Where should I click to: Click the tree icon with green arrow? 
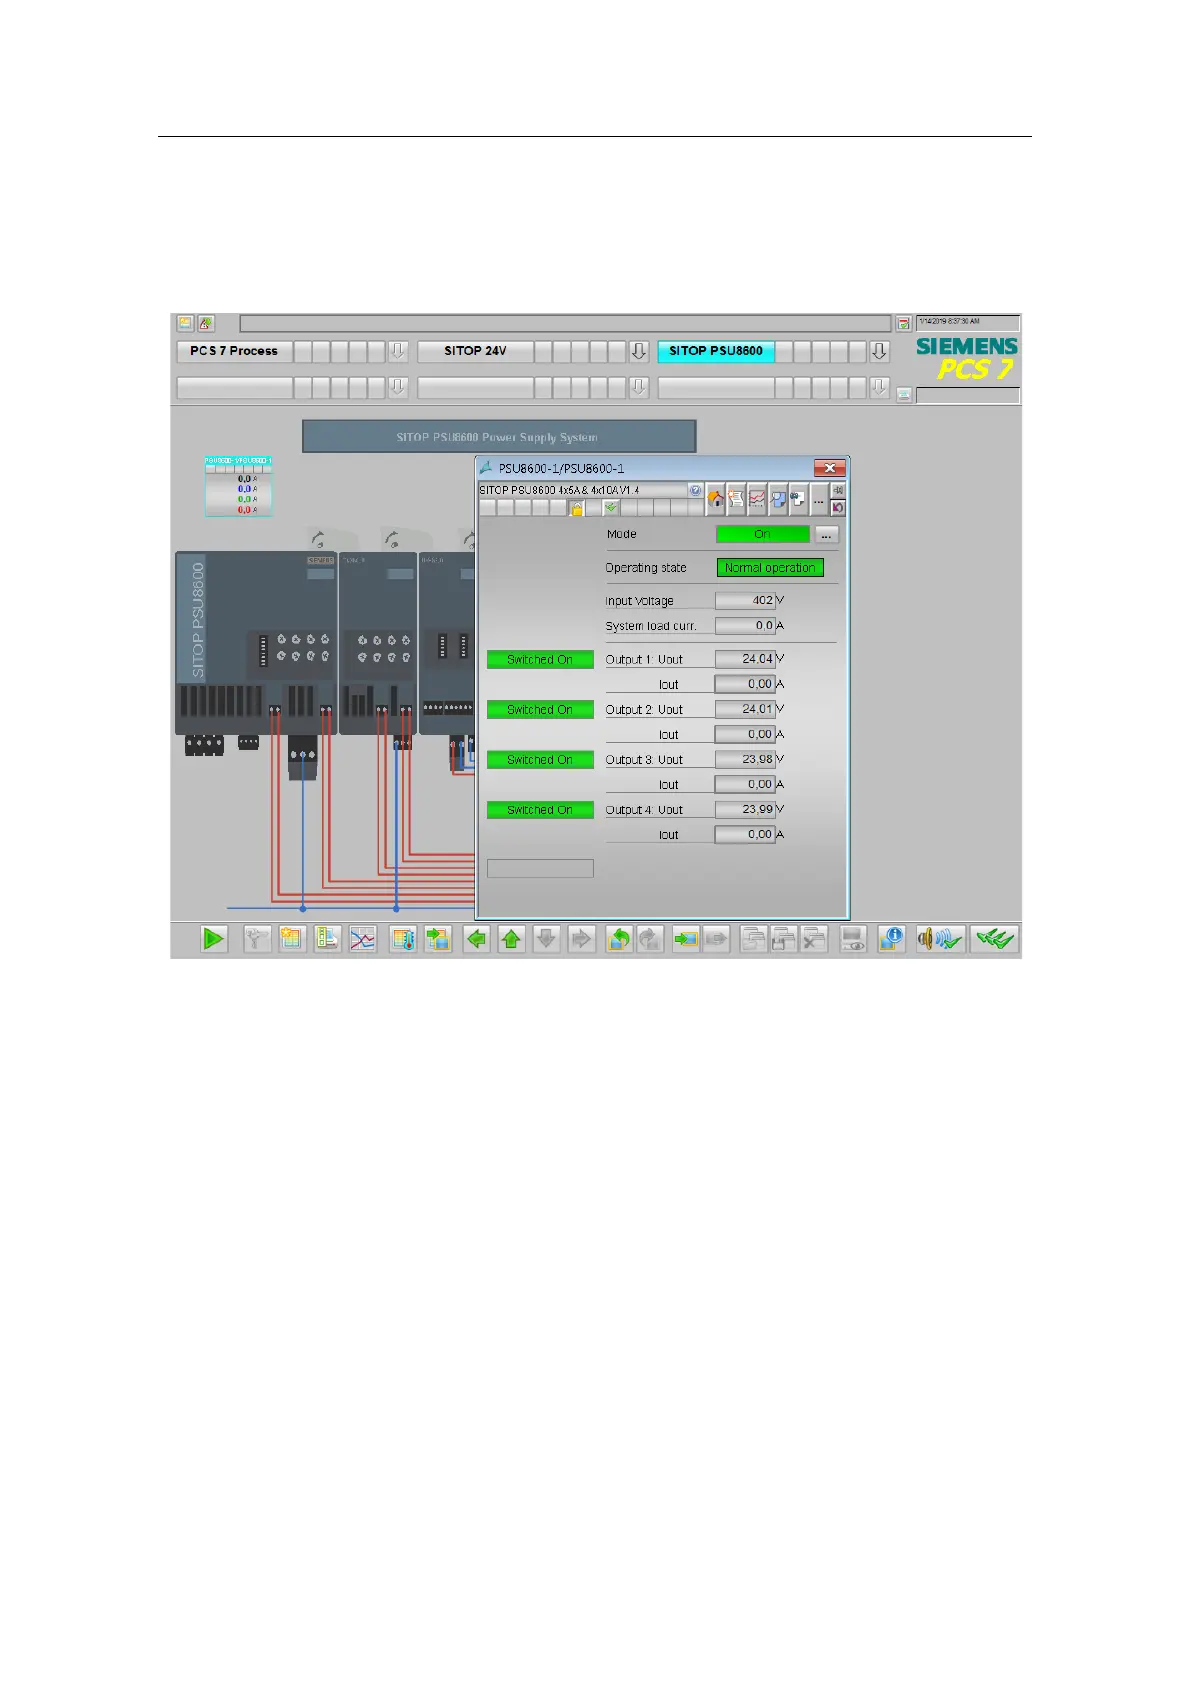tap(438, 939)
